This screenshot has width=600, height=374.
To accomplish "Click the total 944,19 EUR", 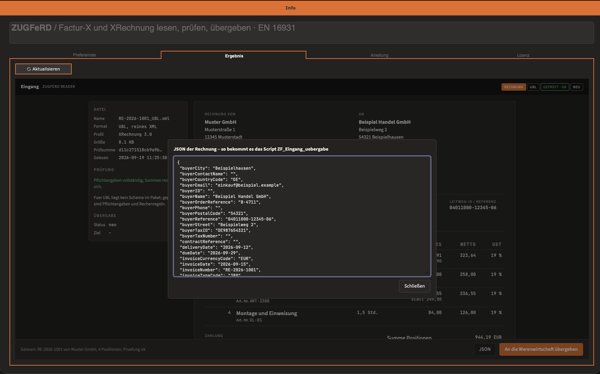I will point(488,337).
